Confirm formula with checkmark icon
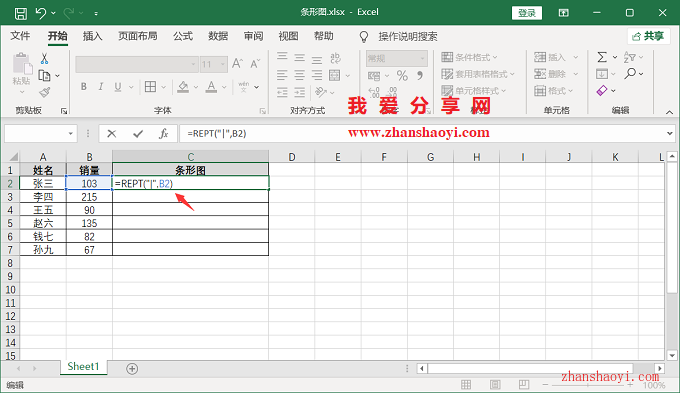680x393 pixels. coord(138,134)
